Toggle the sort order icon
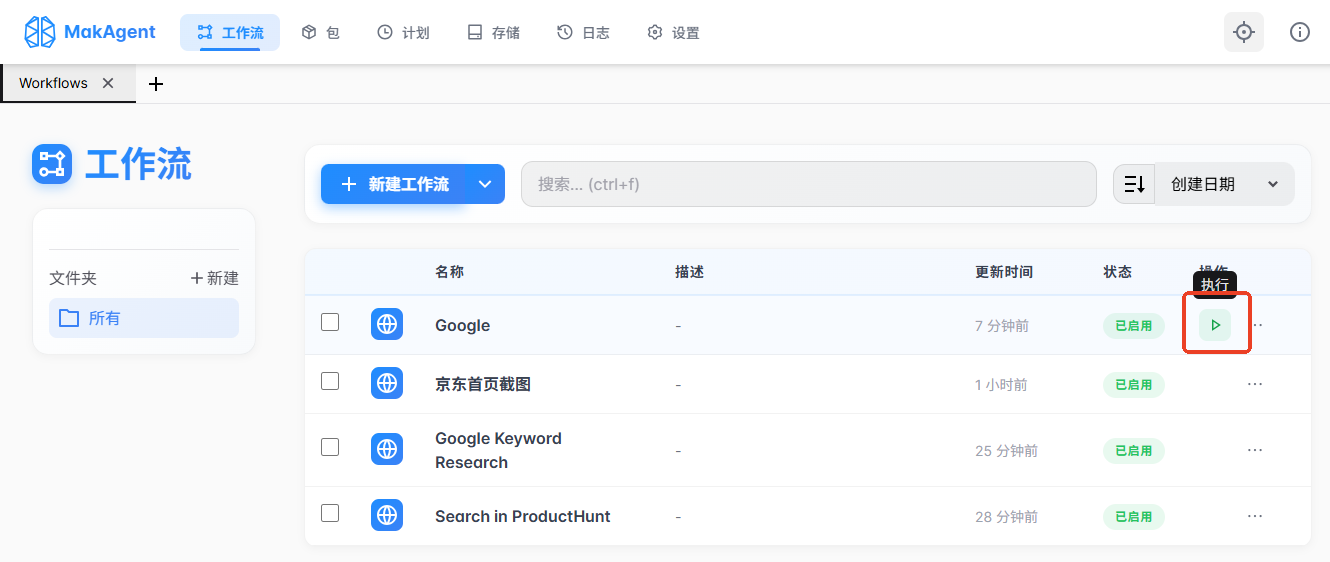This screenshot has height=562, width=1330. [x=1134, y=184]
